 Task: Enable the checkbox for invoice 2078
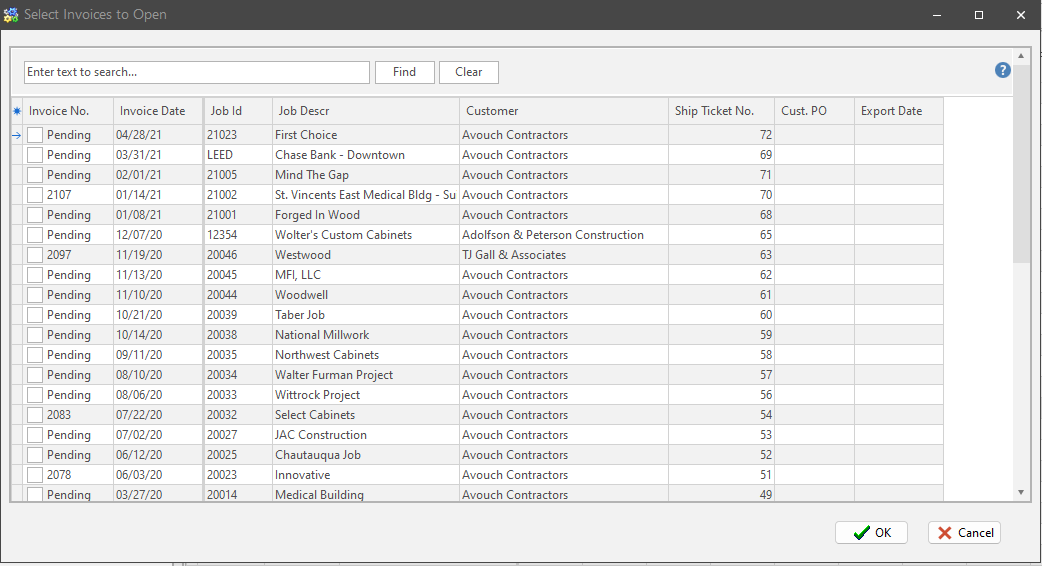[x=35, y=475]
